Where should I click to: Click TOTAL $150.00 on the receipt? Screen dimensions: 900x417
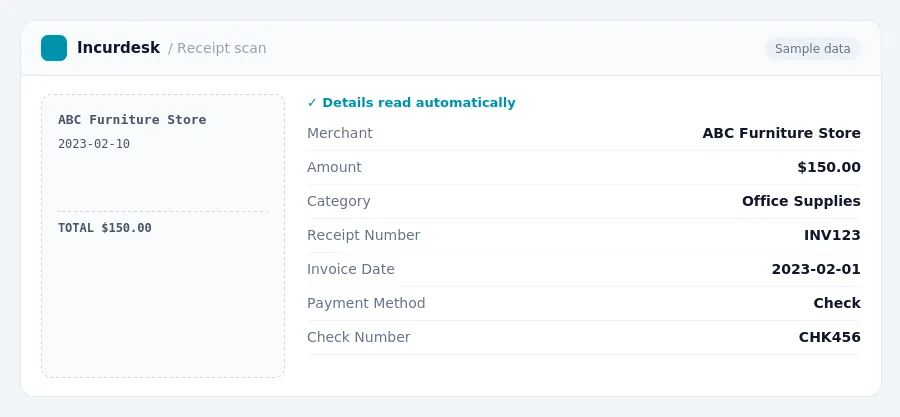point(105,228)
